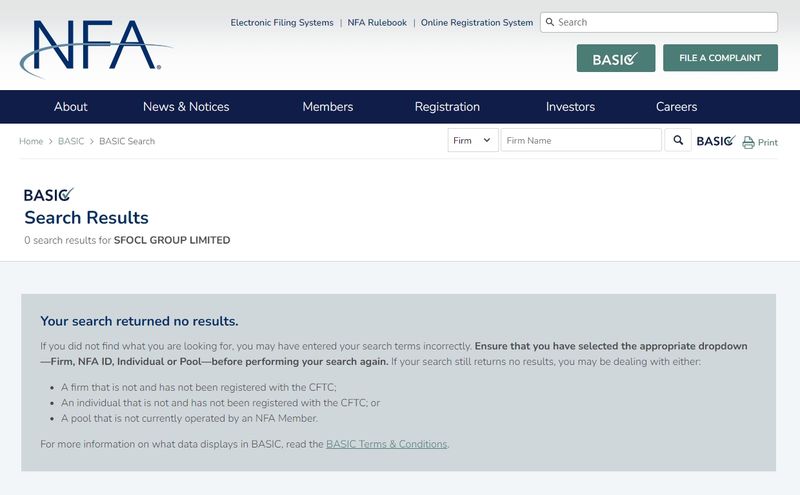Click bullet 'An individual that is not' registered
The height and width of the screenshot is (495, 800).
220,403
